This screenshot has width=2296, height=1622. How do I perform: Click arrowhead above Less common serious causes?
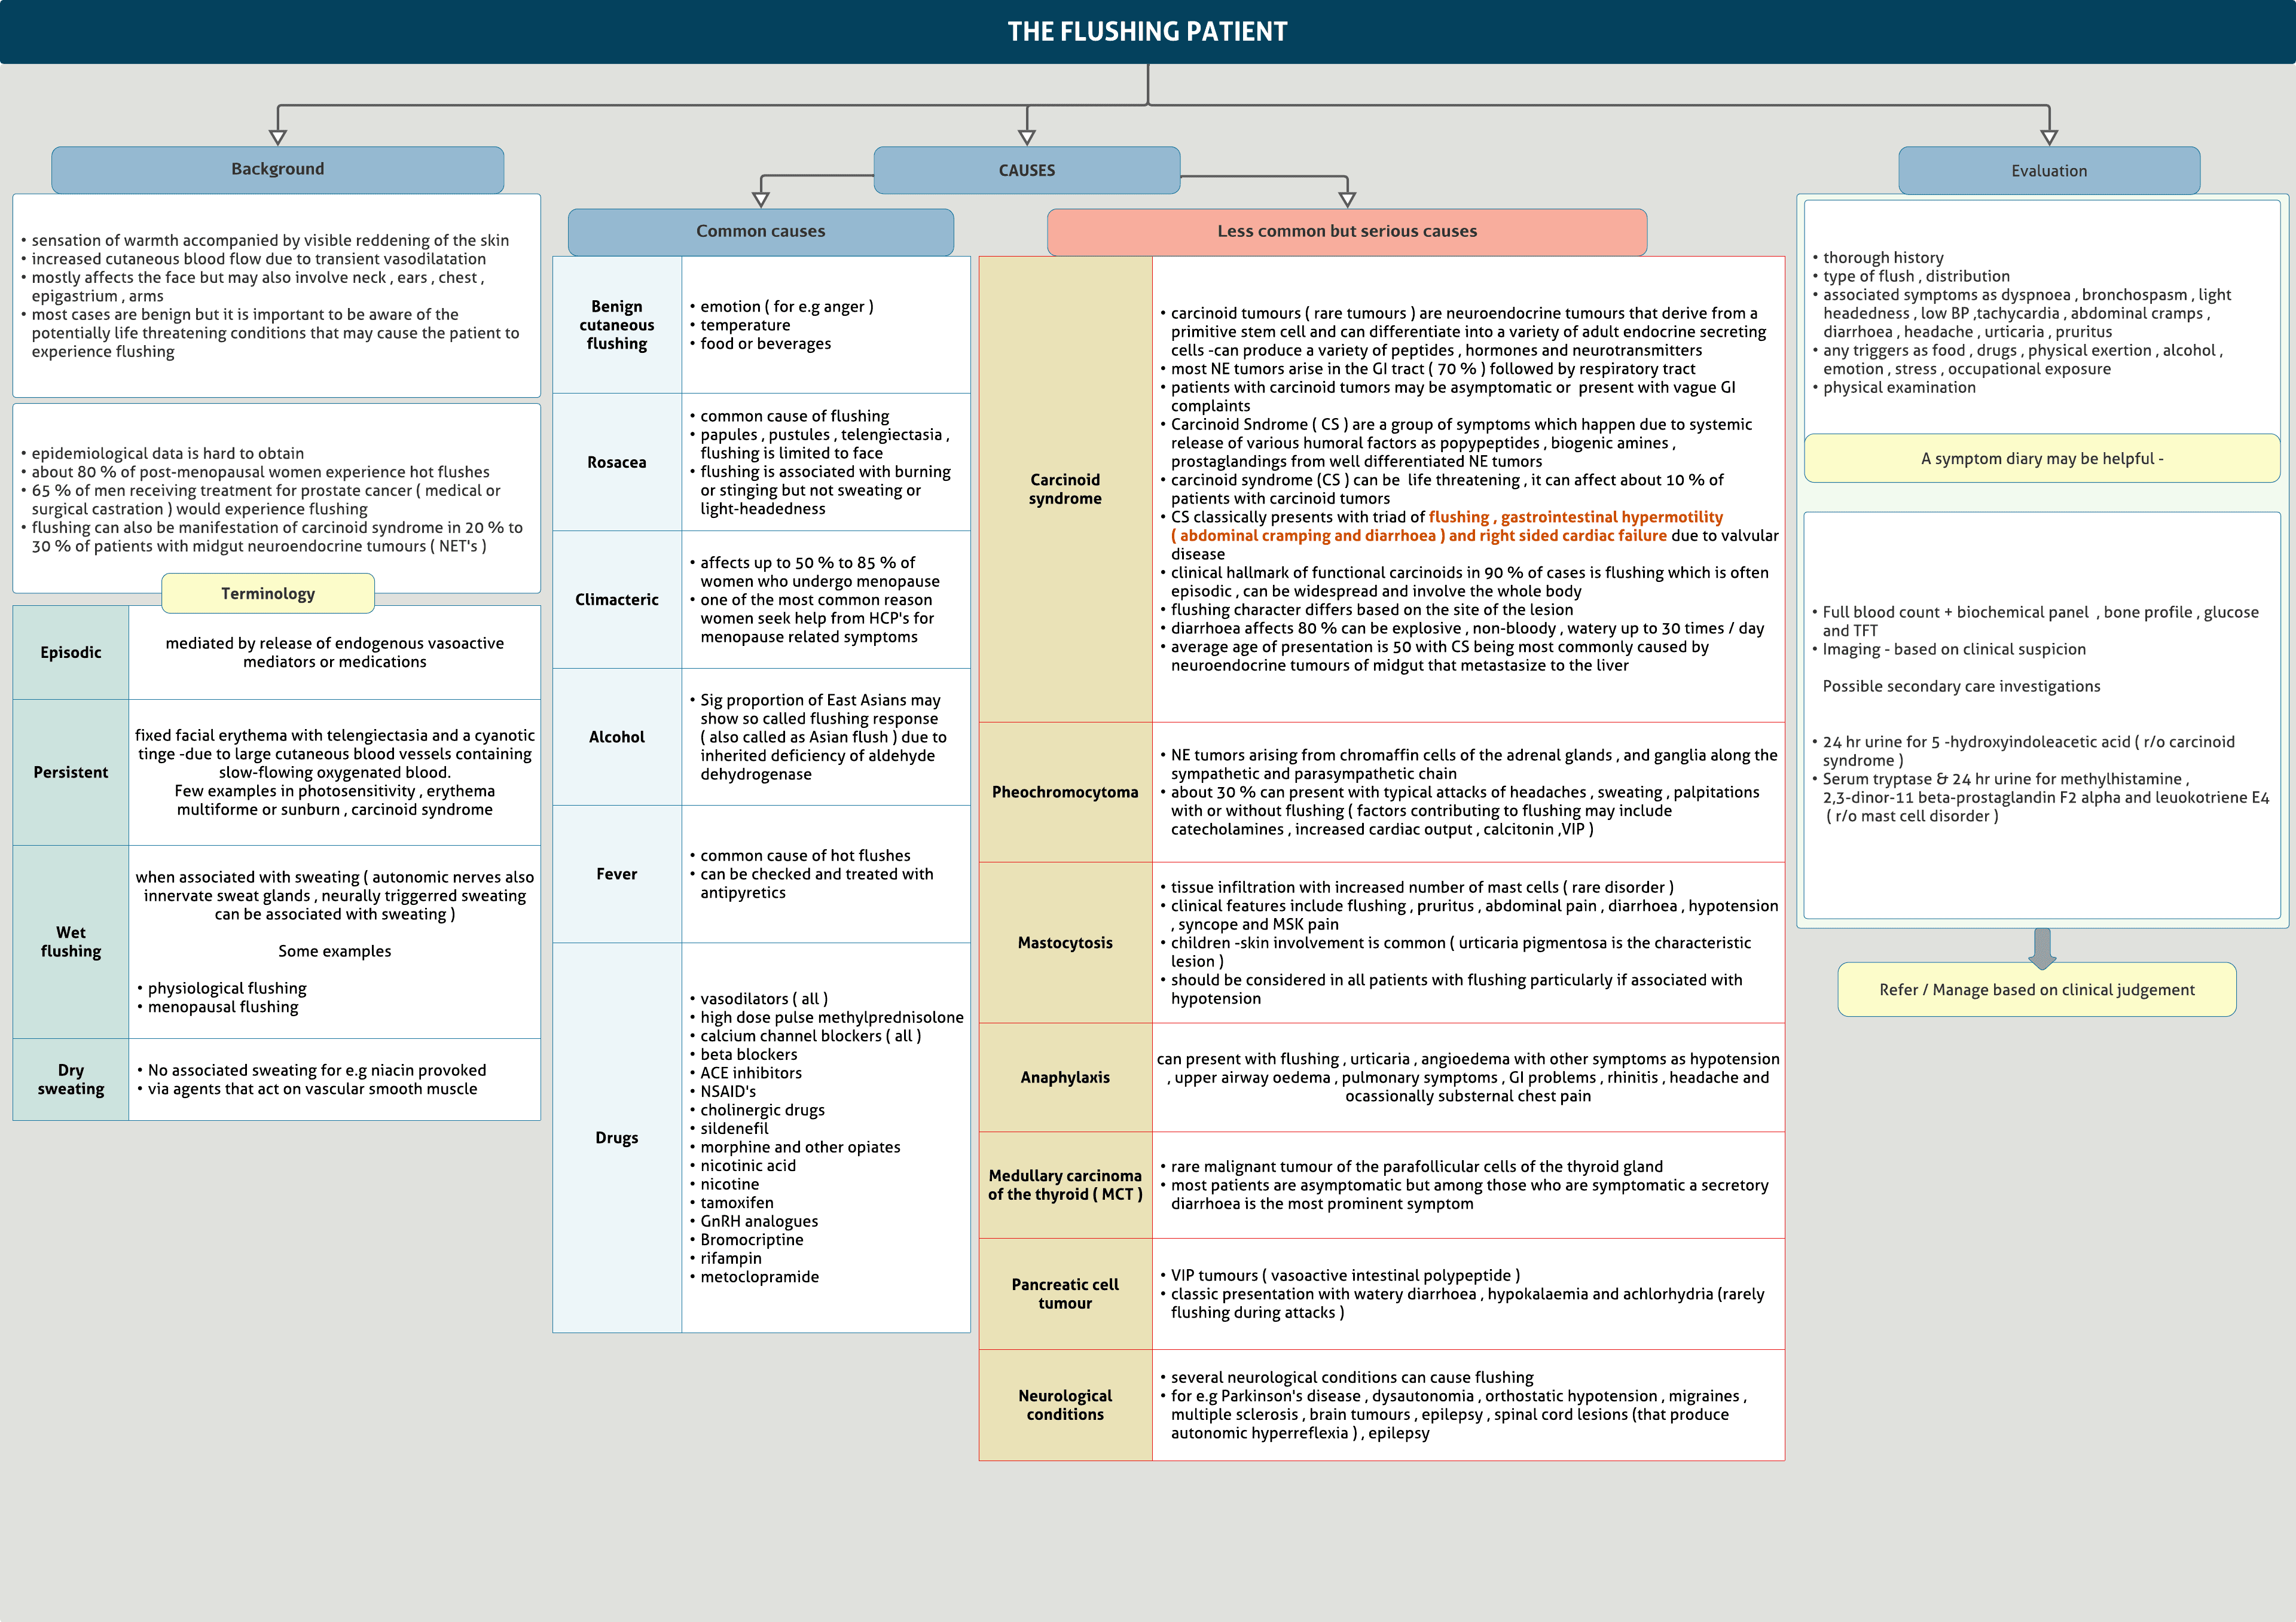[x=1347, y=199]
